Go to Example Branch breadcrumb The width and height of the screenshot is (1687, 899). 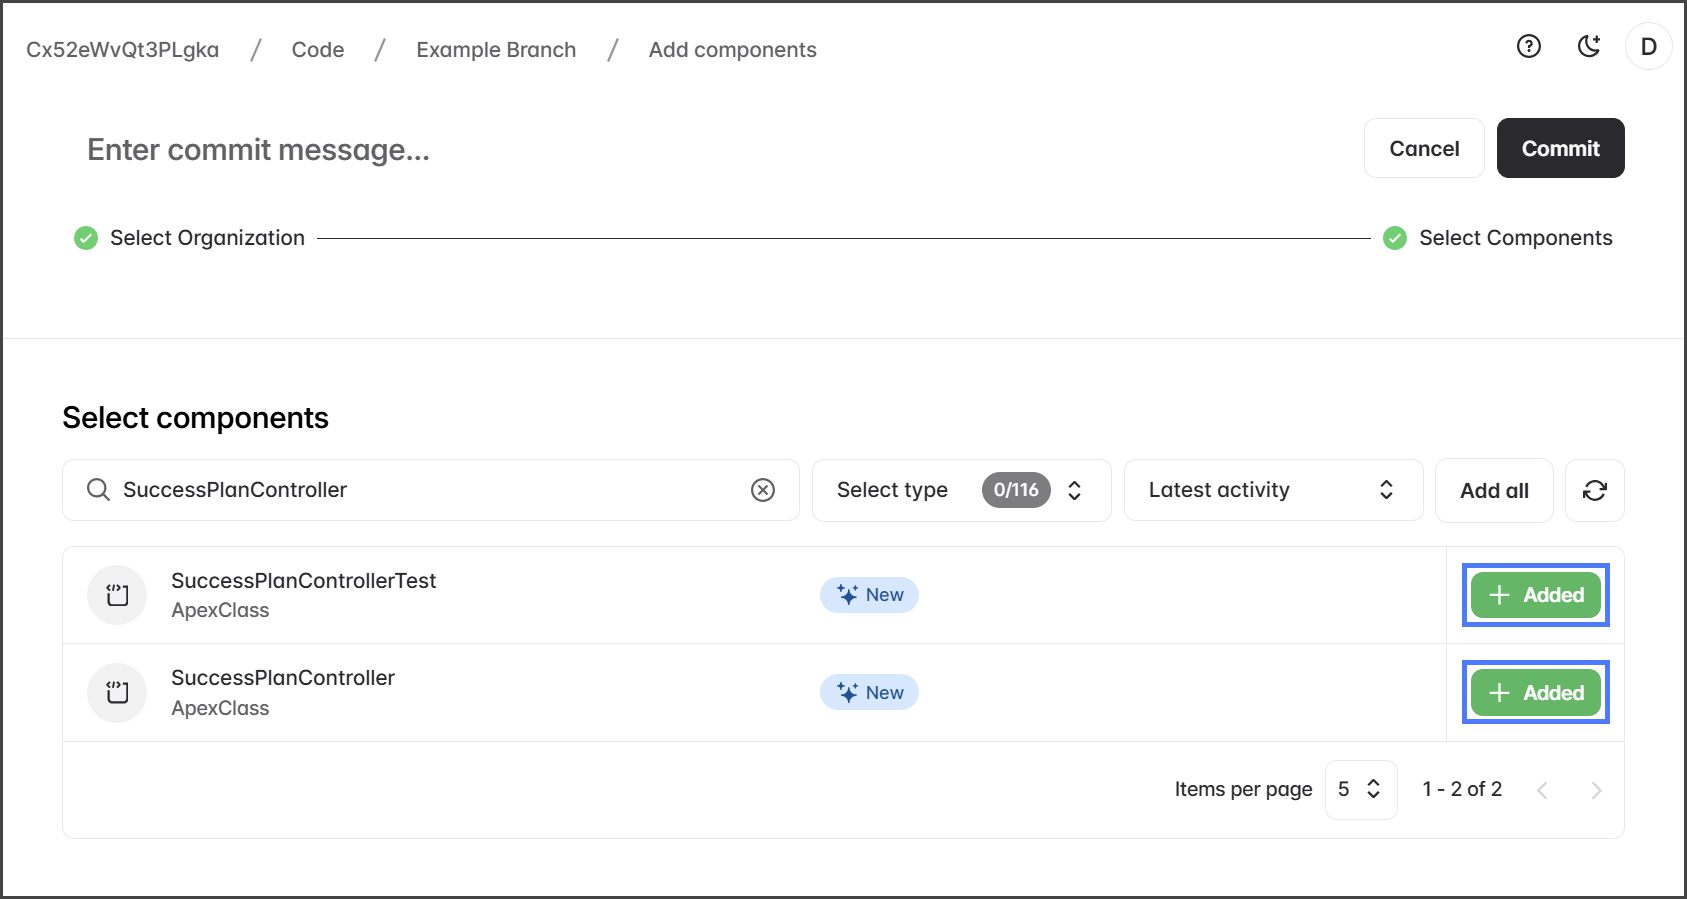pyautogui.click(x=496, y=50)
